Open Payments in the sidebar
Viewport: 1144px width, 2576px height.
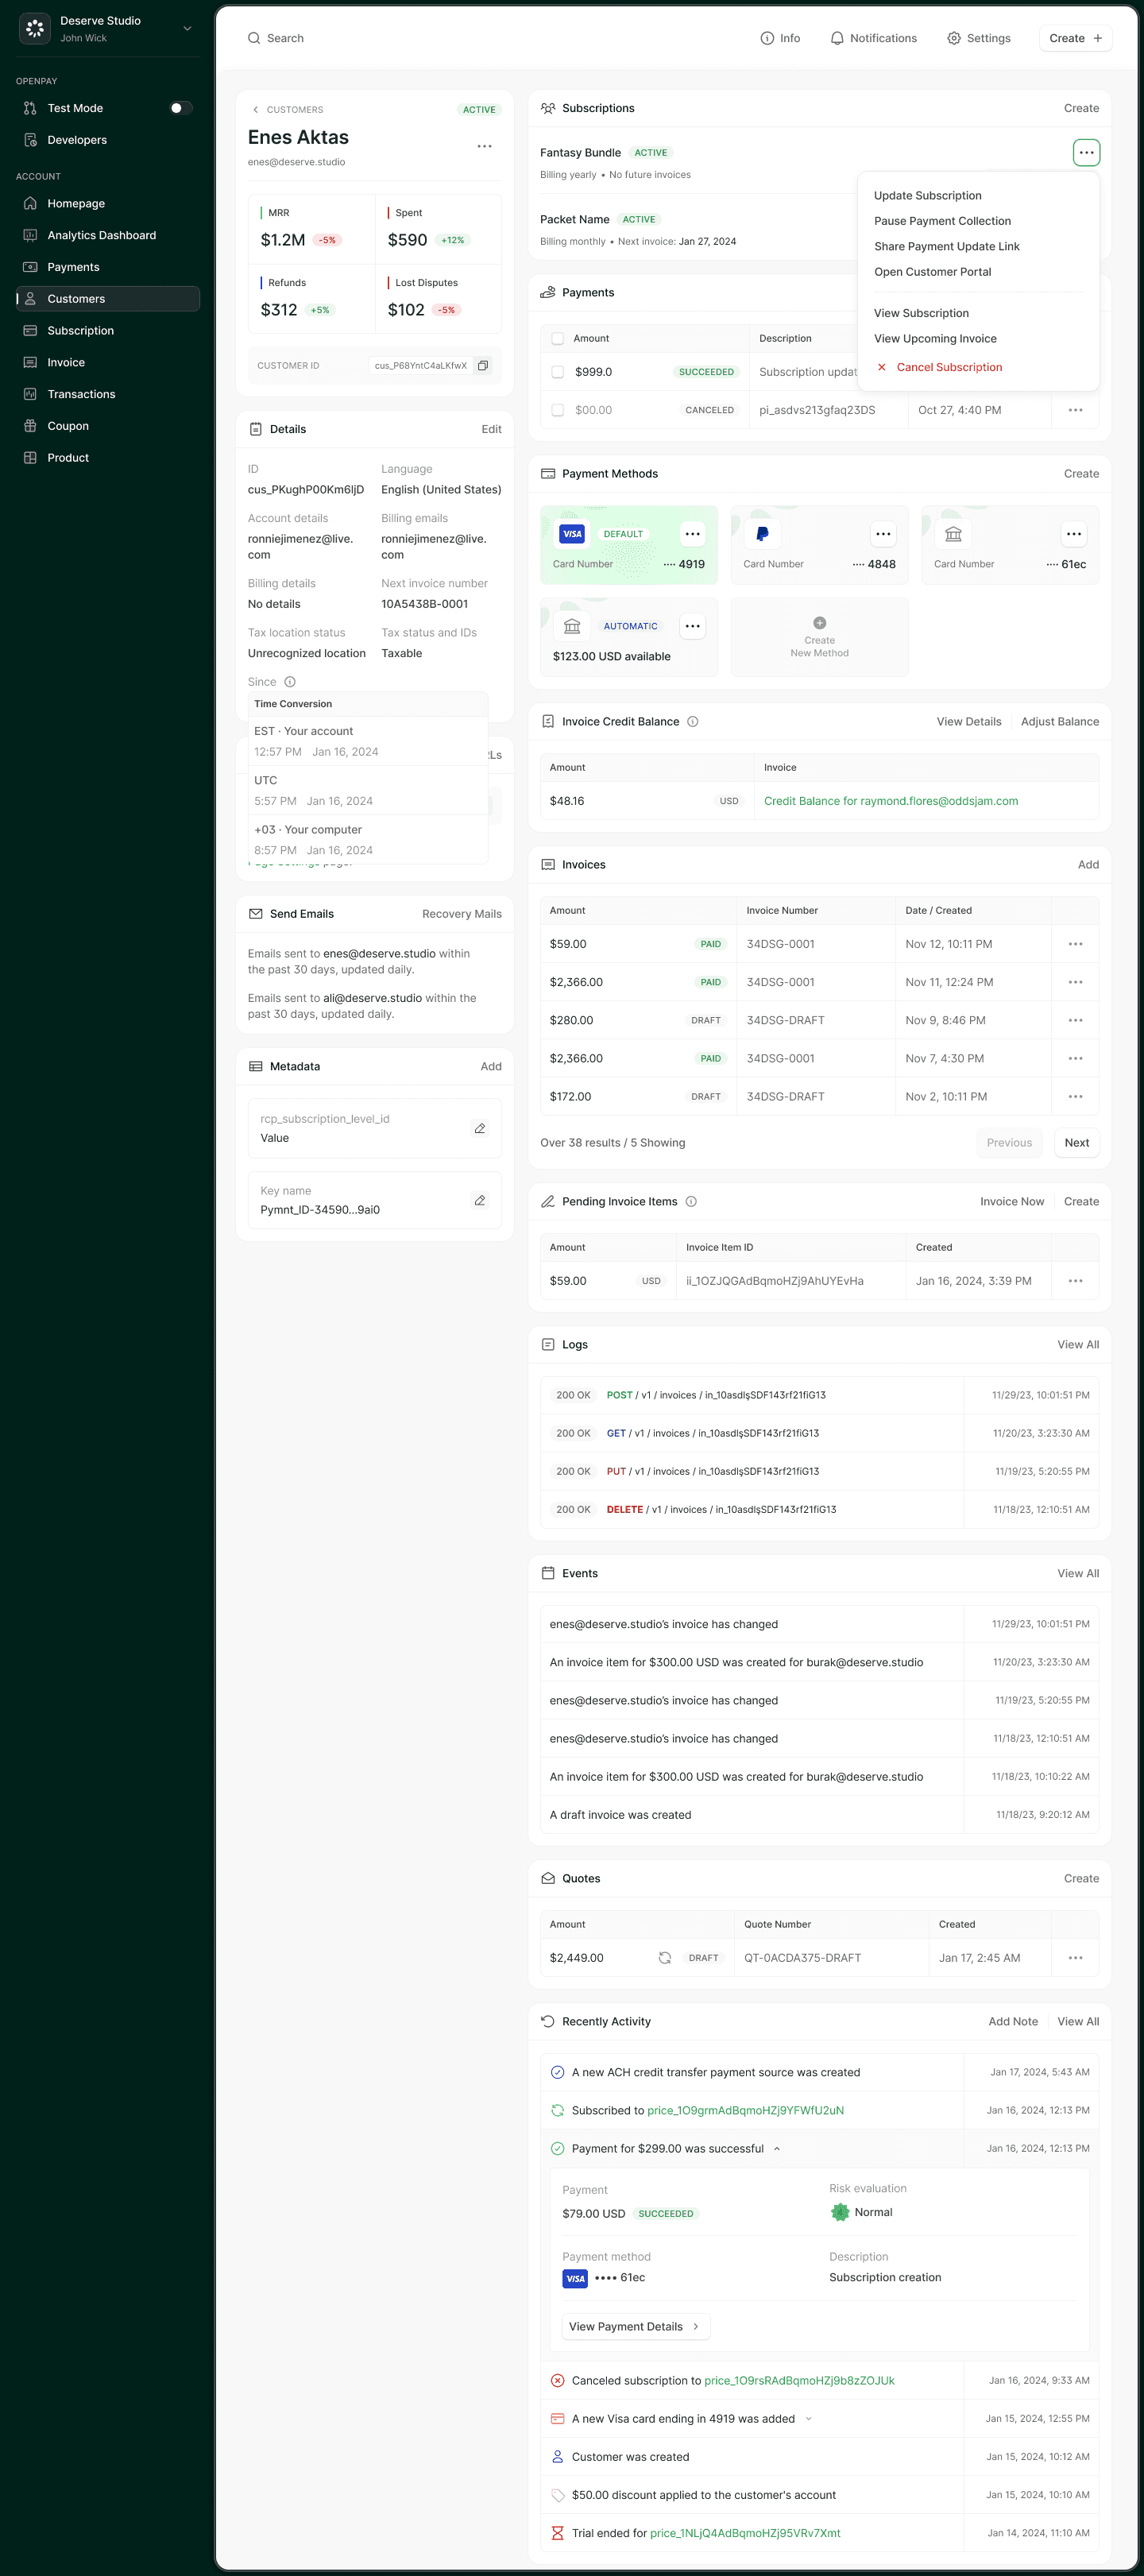click(x=108, y=267)
